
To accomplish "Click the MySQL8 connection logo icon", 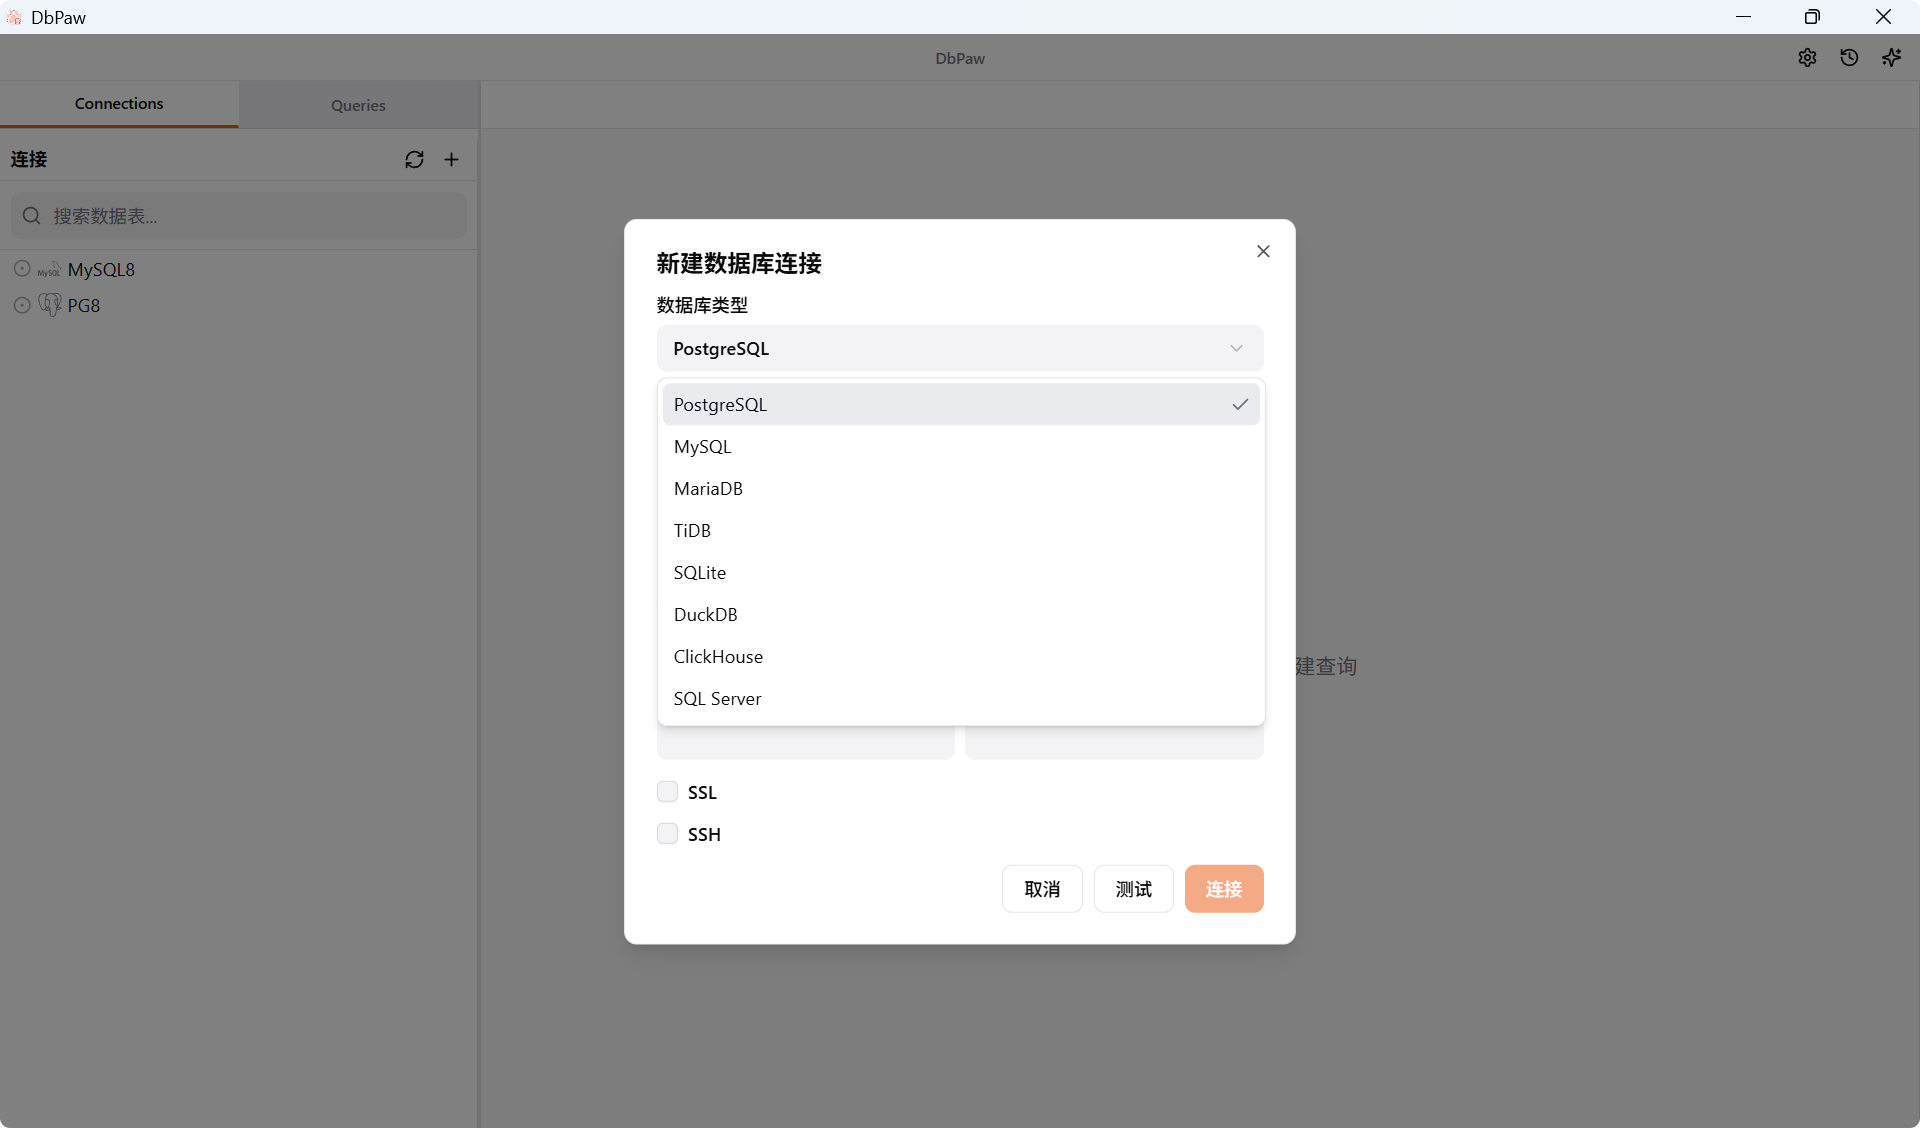I will (49, 270).
